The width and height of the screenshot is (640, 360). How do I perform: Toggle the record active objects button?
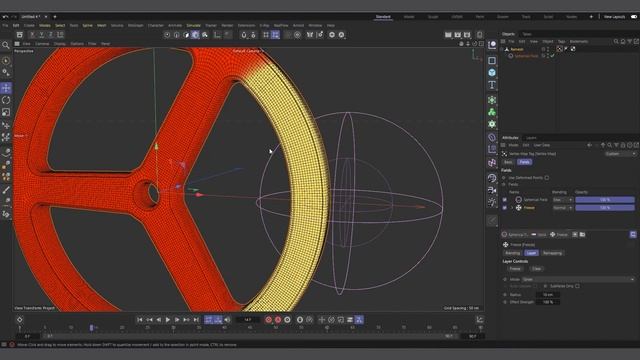[x=269, y=320]
